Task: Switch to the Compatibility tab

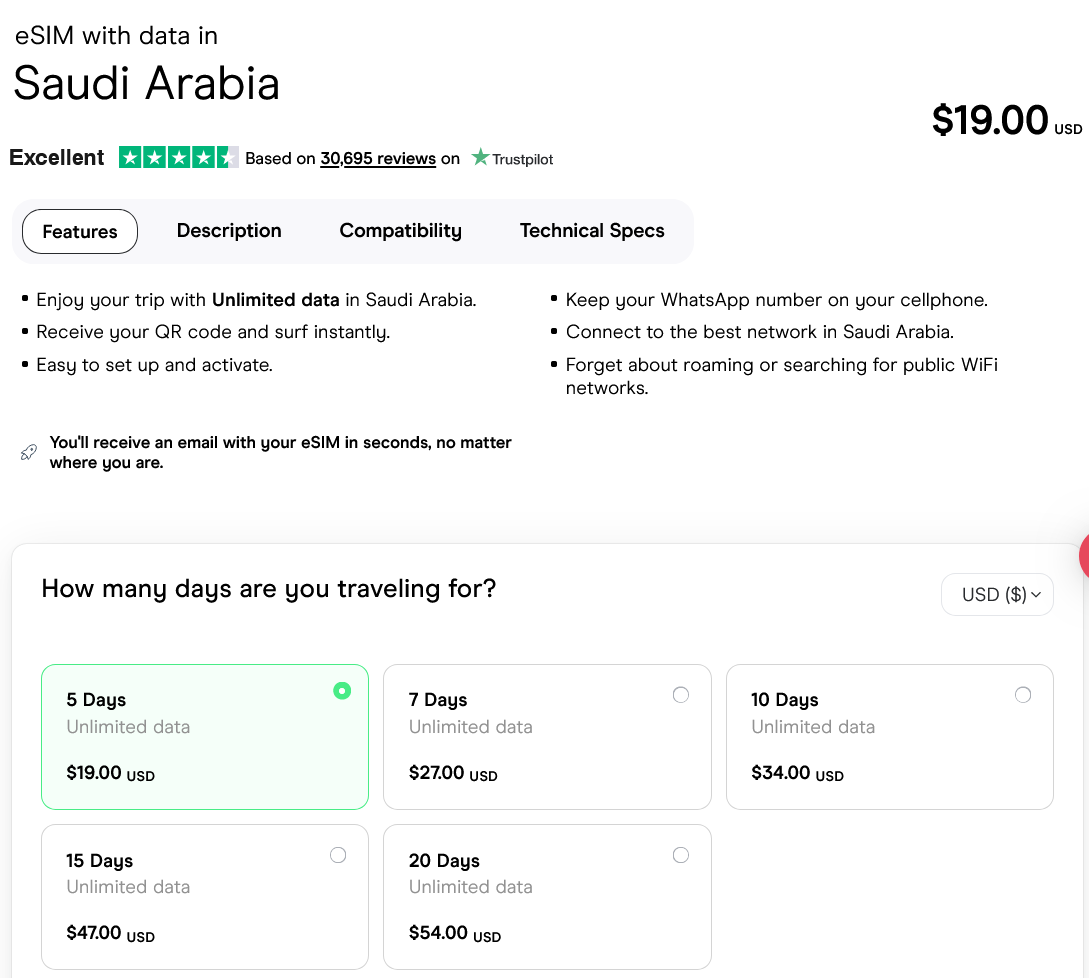Action: tap(400, 231)
